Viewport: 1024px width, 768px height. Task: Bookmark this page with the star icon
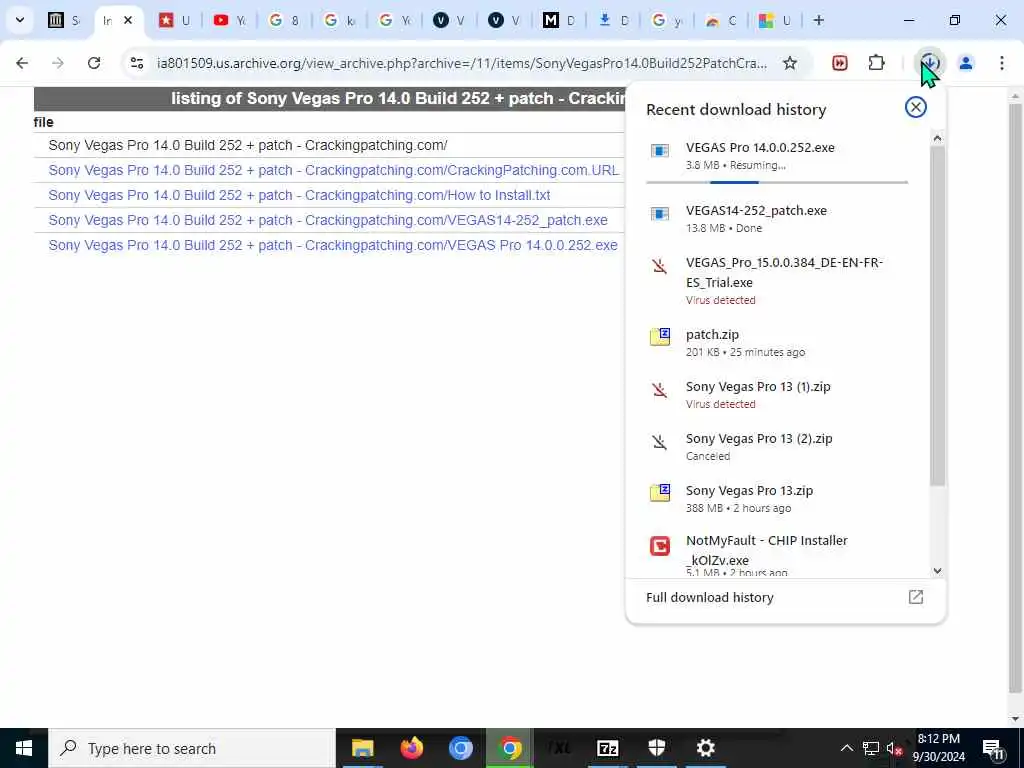point(790,63)
